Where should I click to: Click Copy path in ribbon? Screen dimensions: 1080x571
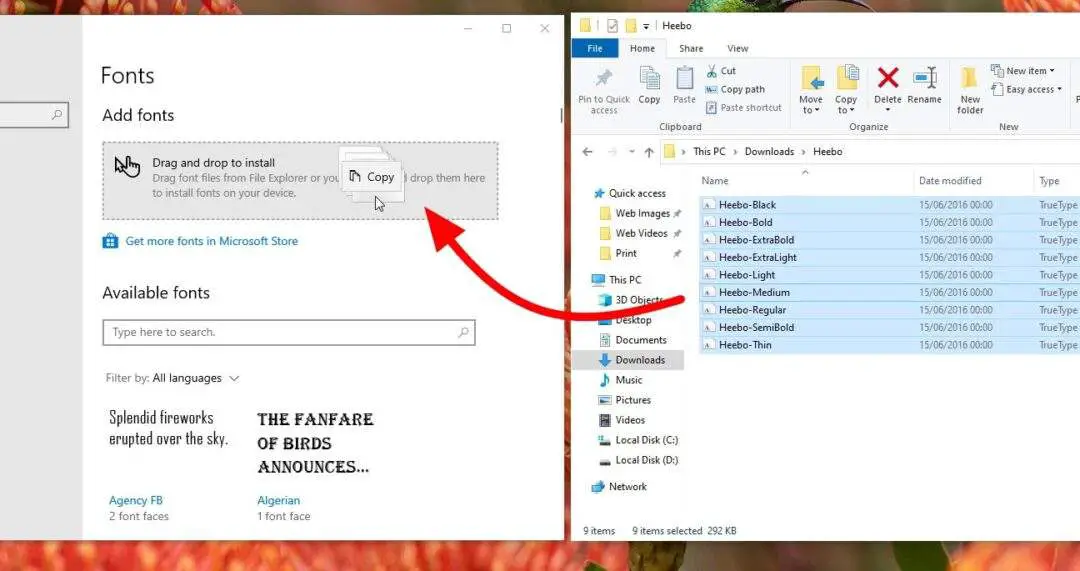tap(735, 90)
